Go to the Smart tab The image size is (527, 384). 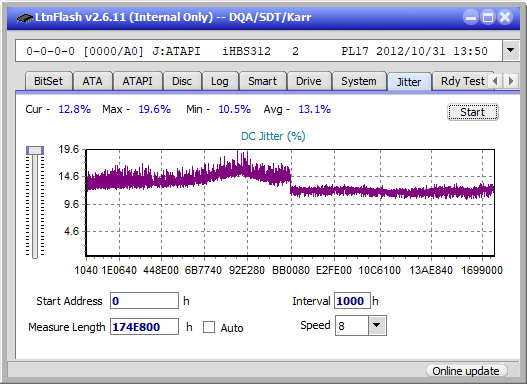pos(262,81)
